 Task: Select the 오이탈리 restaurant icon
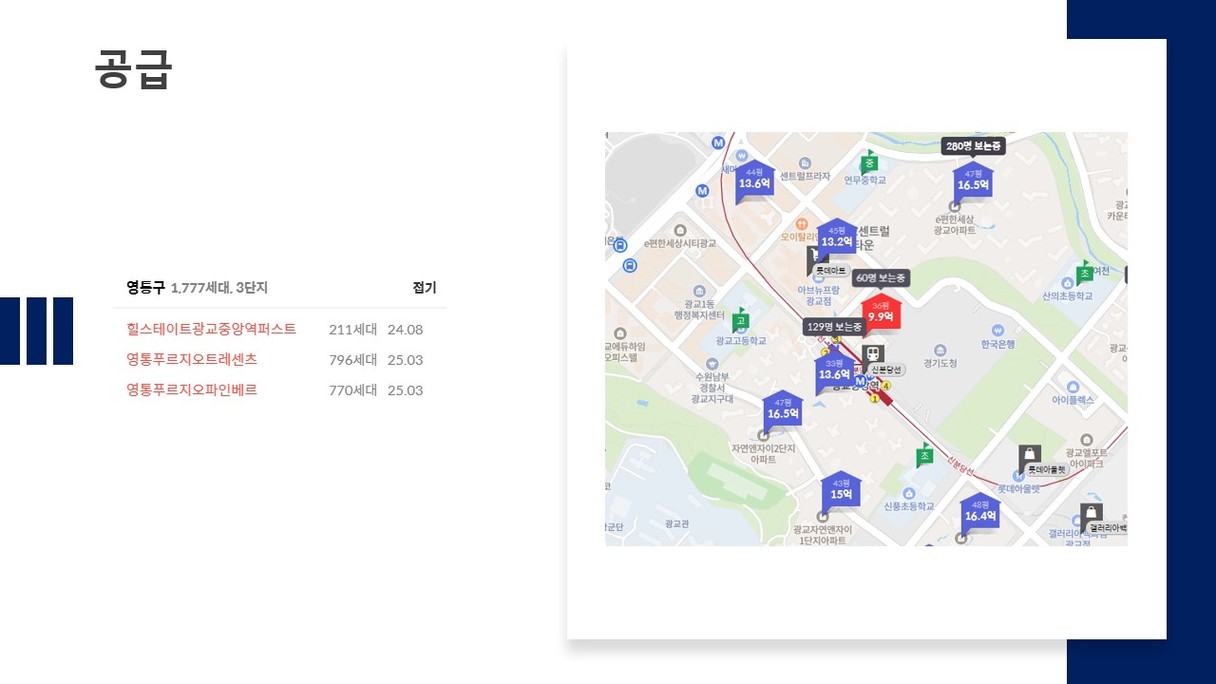[801, 224]
